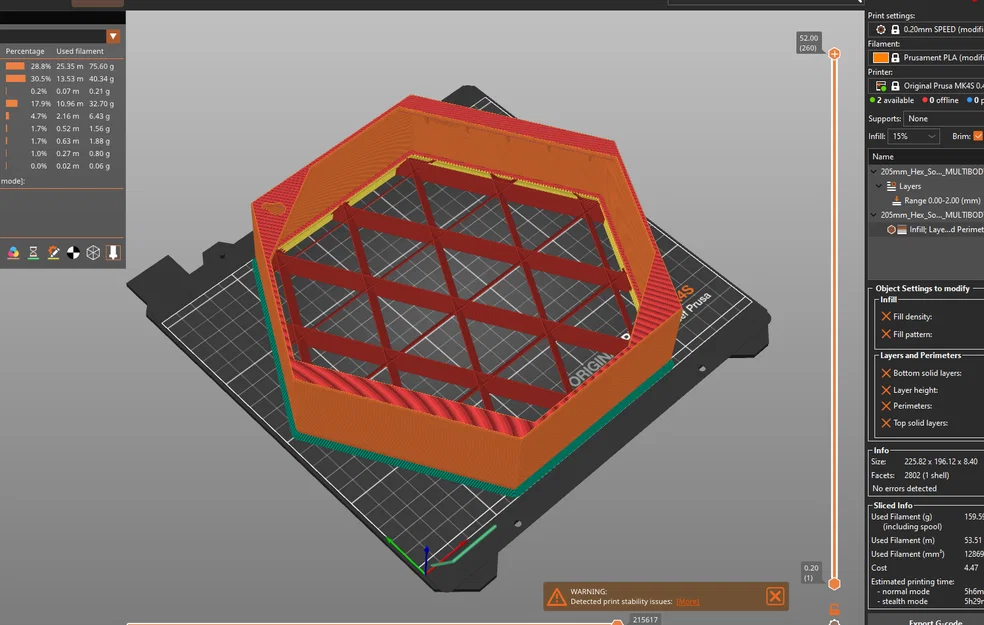Select the hourglass time estimate icon
This screenshot has height=625, width=984.
32,252
